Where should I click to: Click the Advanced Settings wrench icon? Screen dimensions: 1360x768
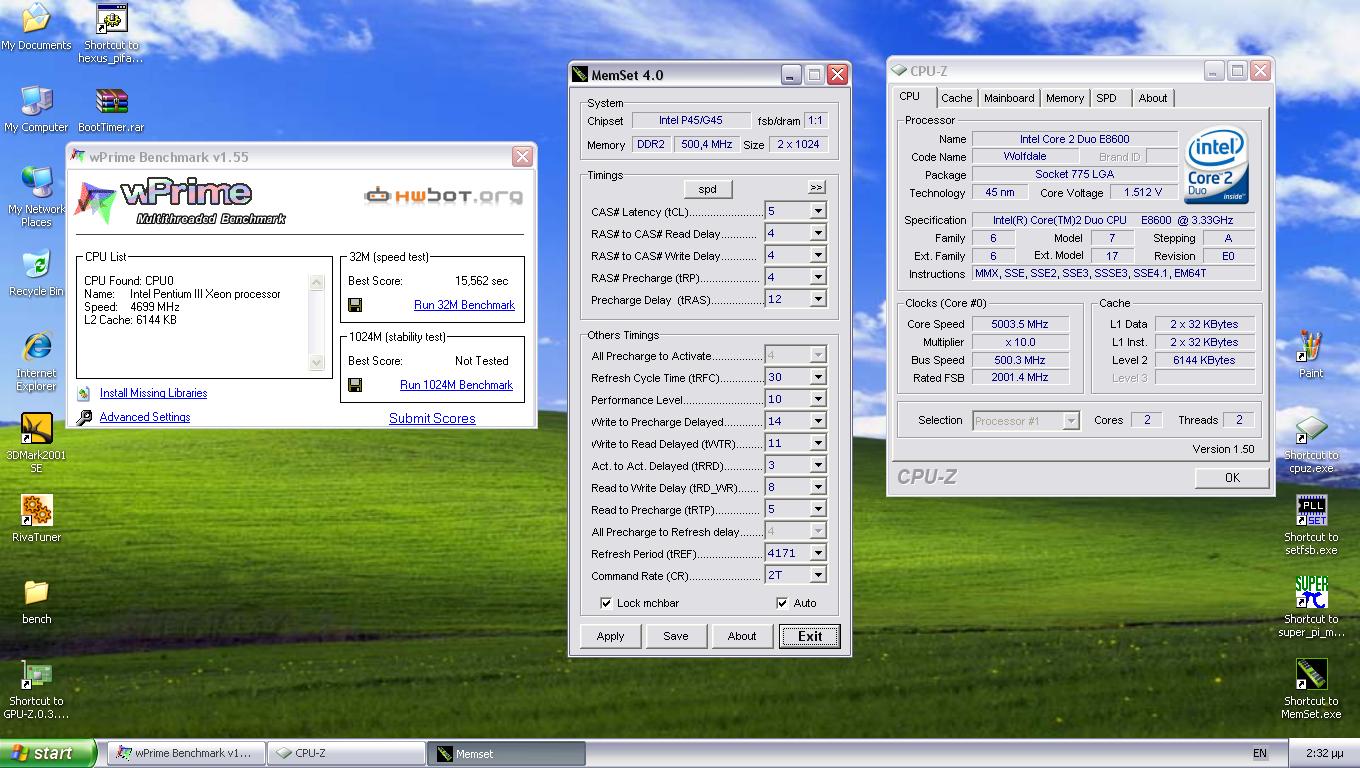pyautogui.click(x=84, y=418)
